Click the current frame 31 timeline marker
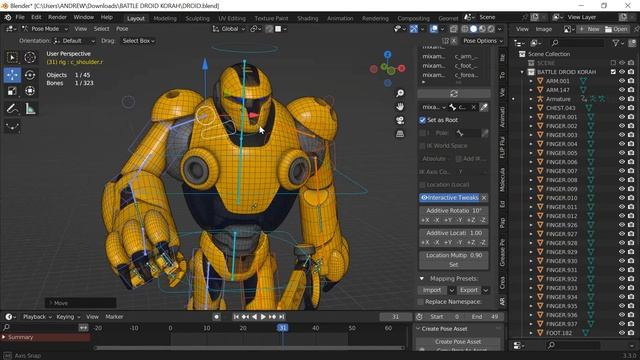 [282, 328]
